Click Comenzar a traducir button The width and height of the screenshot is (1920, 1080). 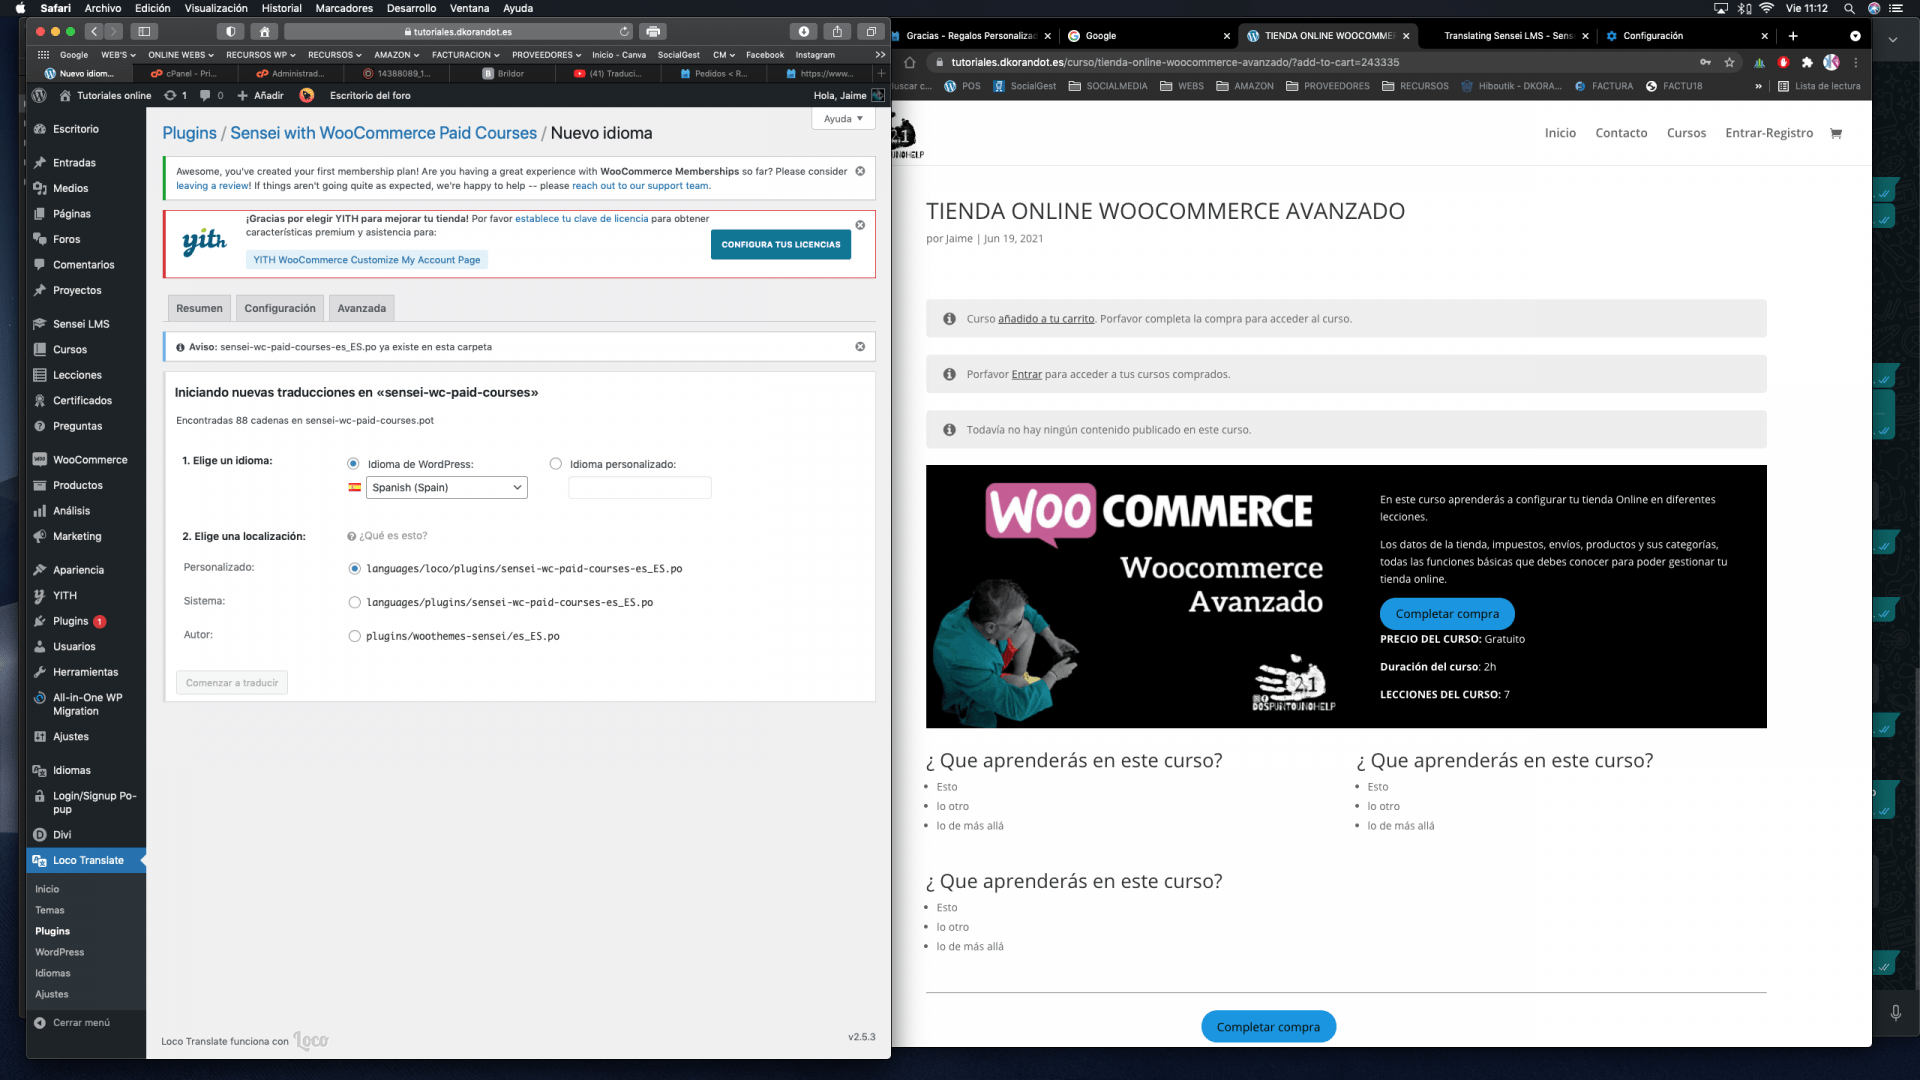(232, 683)
